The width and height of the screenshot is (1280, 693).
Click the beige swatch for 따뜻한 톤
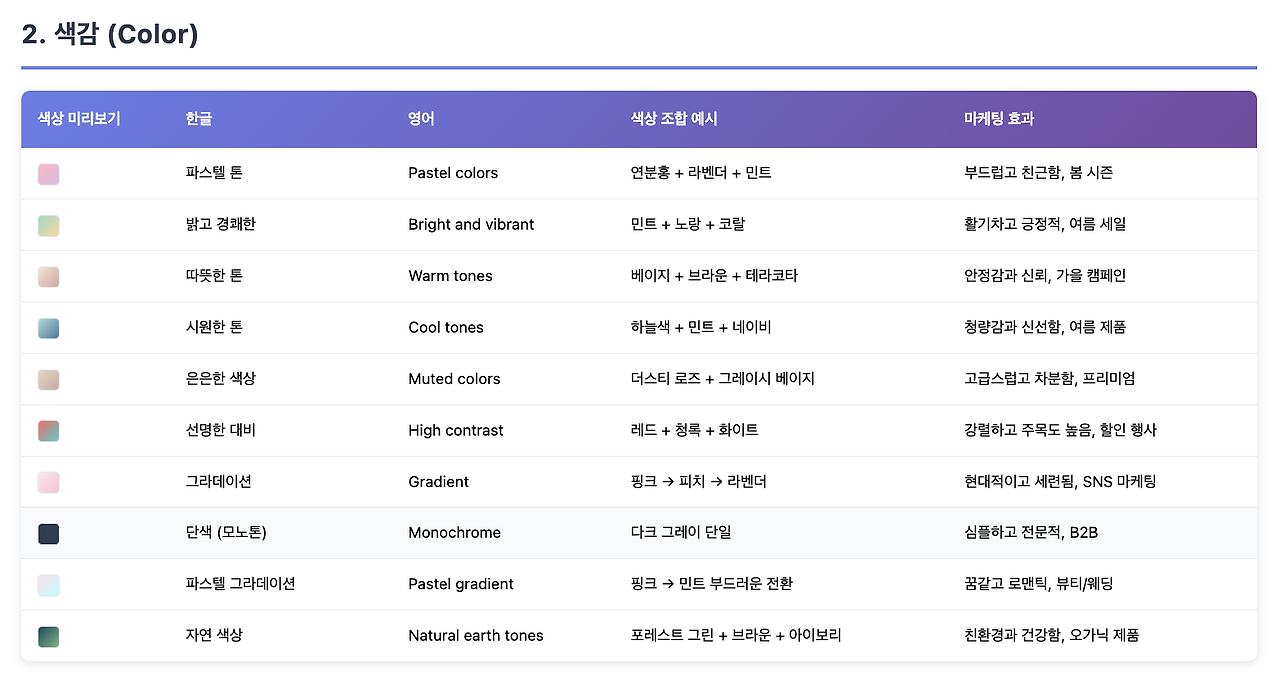(x=49, y=277)
